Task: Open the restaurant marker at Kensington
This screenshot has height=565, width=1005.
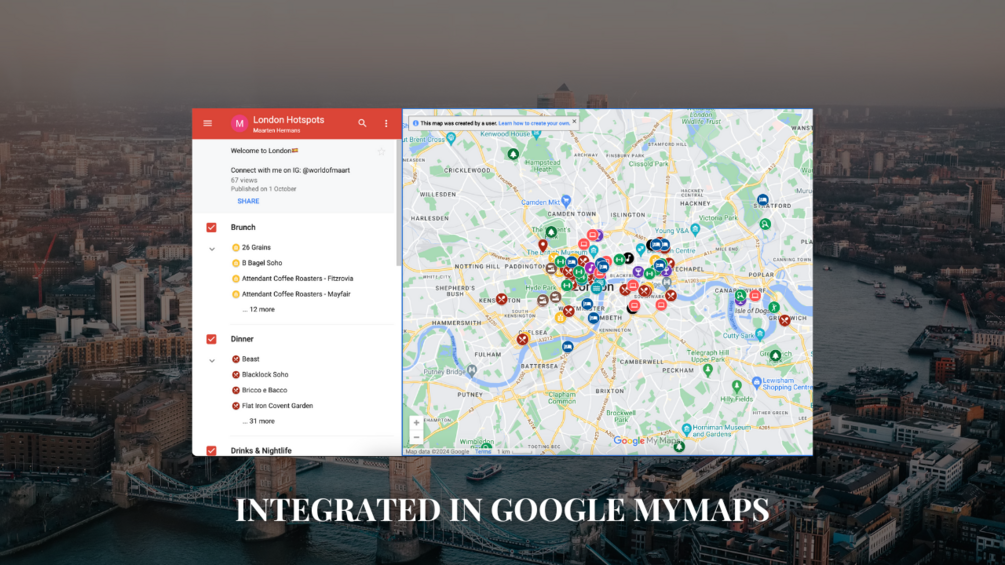Action: click(501, 299)
